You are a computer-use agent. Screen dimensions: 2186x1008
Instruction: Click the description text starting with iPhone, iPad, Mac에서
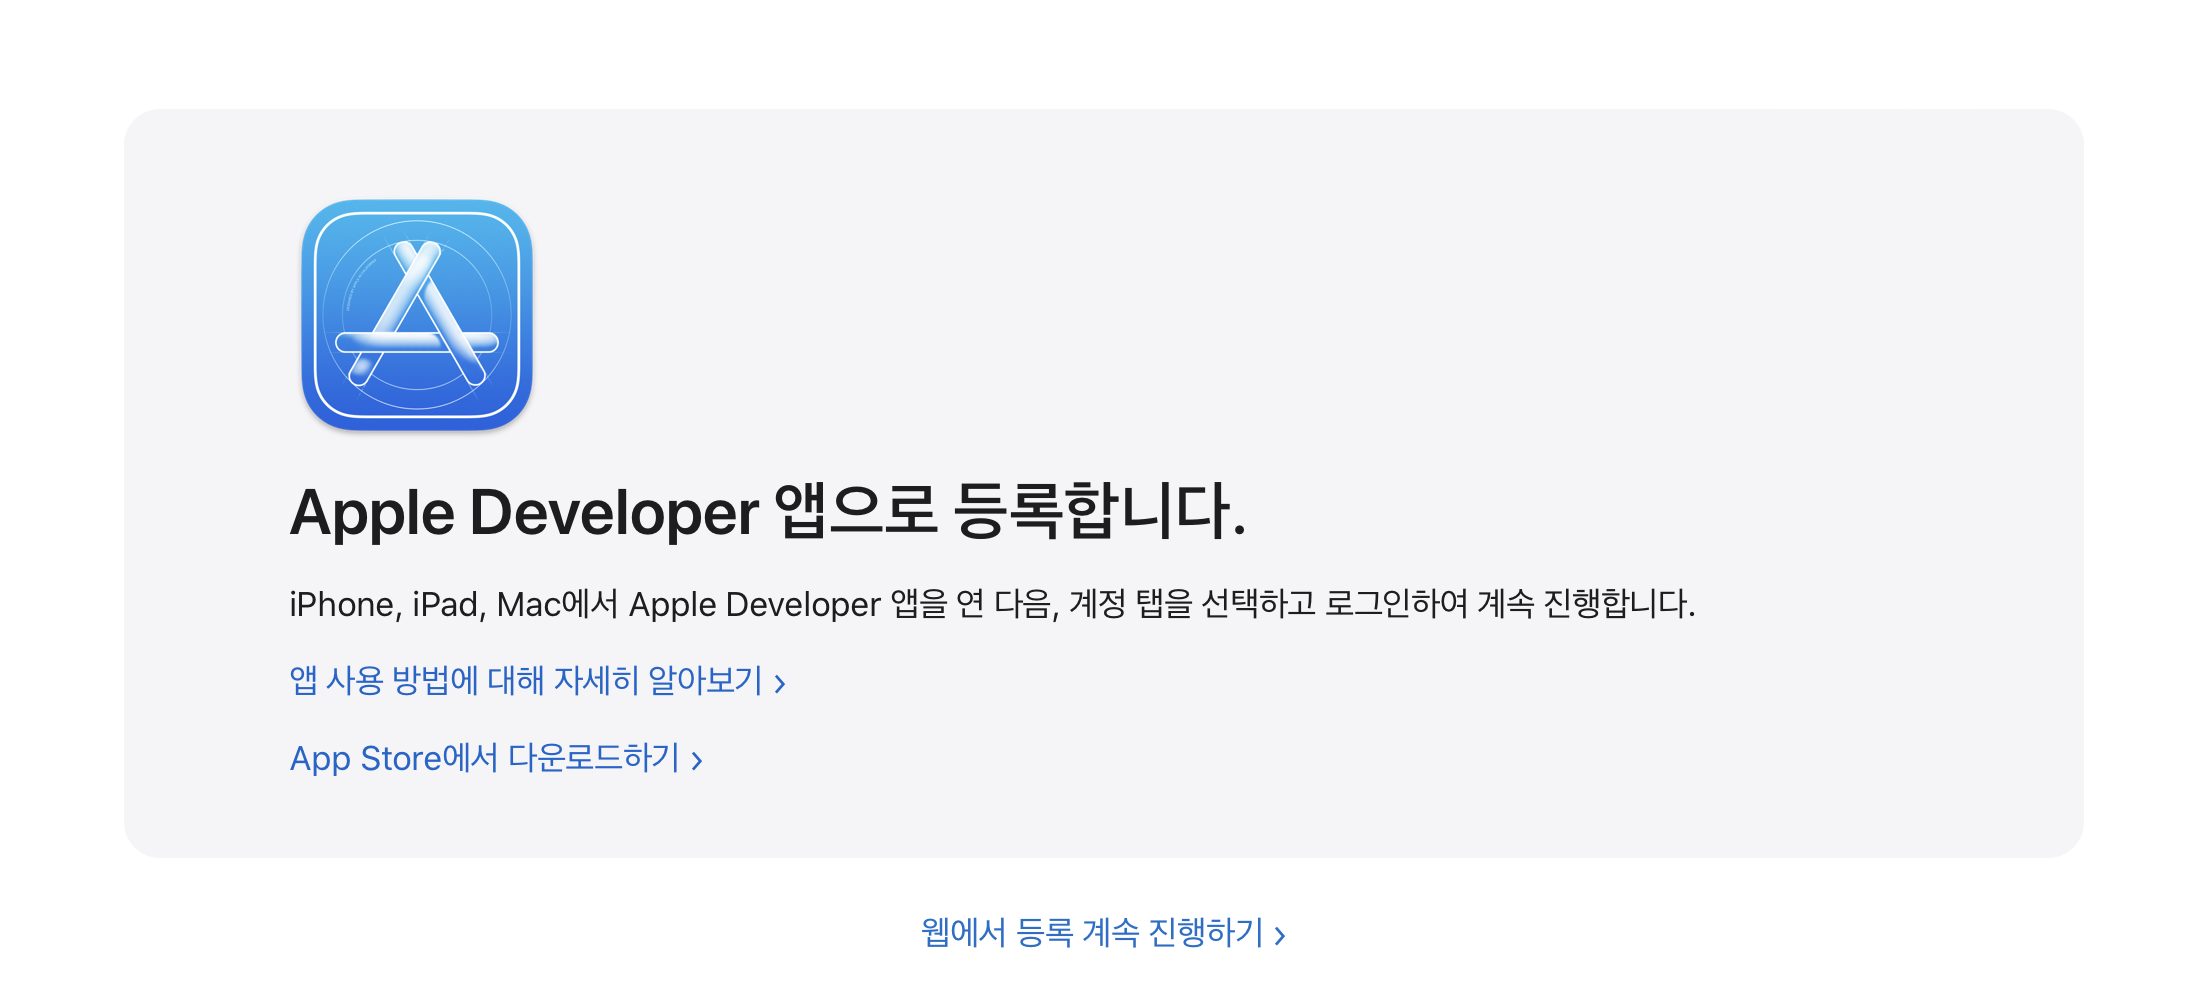[x=992, y=604]
